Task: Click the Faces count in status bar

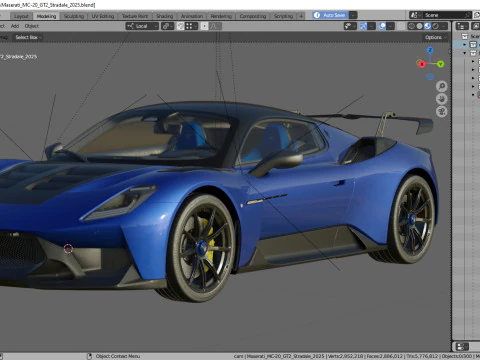Action: click(385, 356)
